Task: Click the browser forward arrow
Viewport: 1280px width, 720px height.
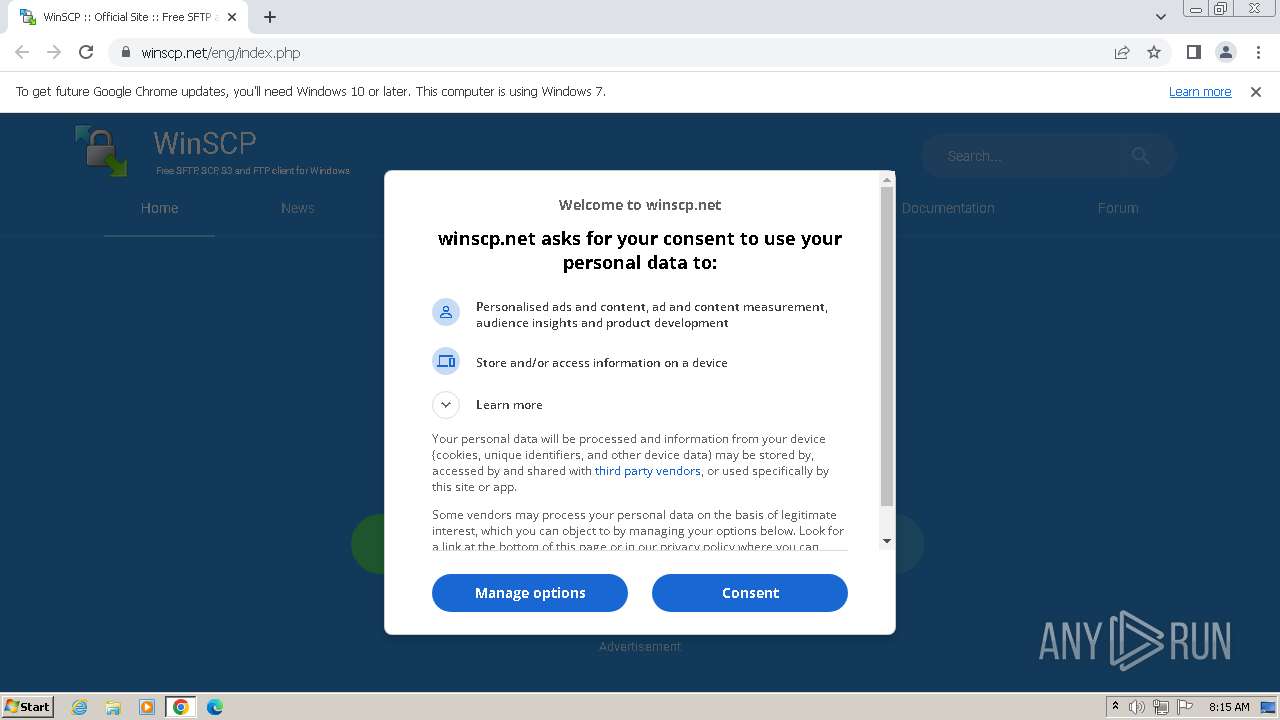Action: 54,52
